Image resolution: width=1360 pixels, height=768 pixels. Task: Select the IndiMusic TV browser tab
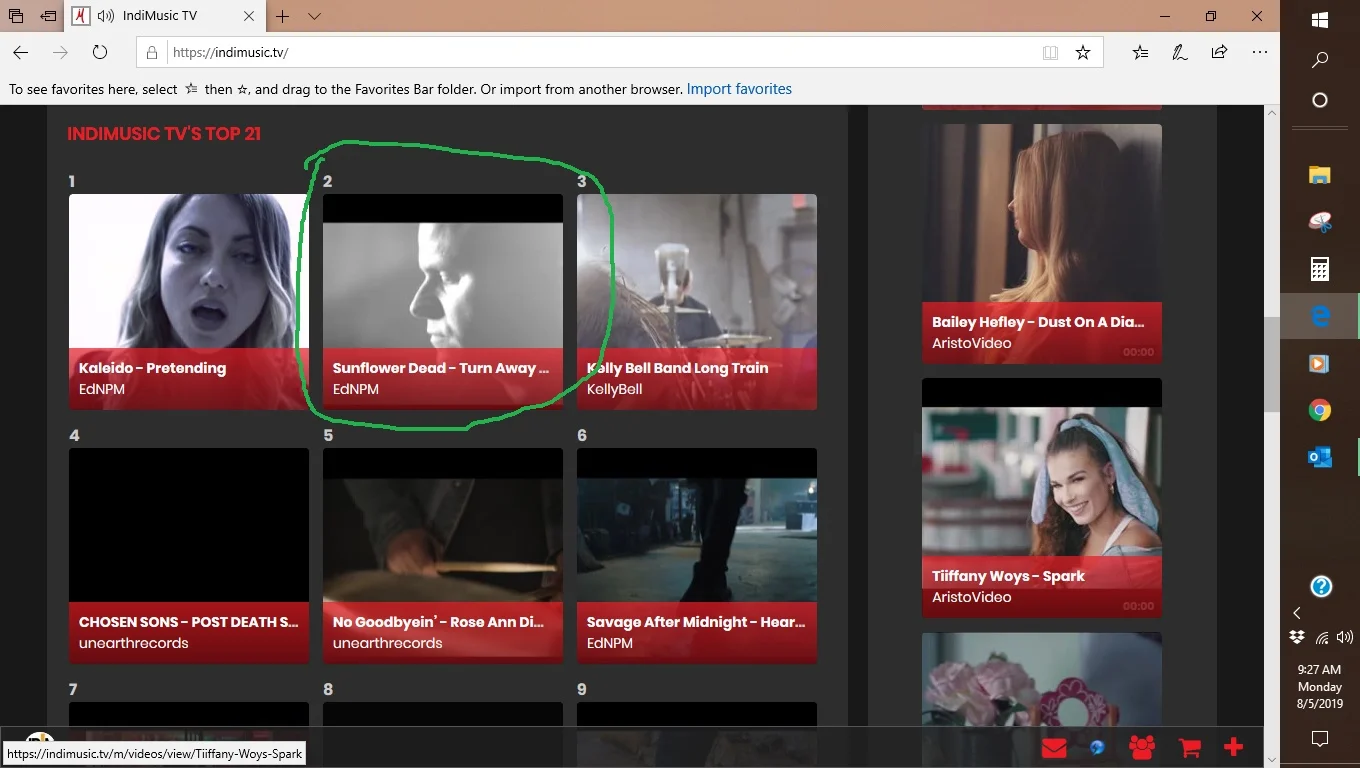(x=167, y=16)
